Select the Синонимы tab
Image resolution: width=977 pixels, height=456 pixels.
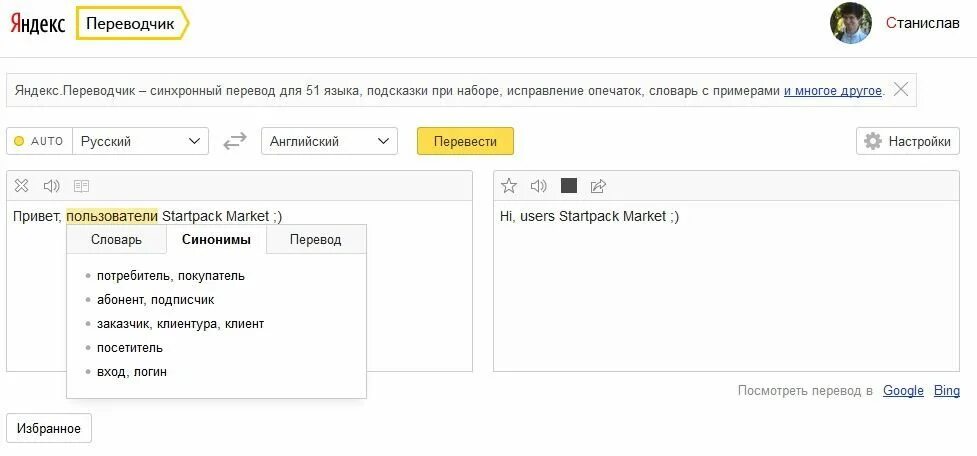[x=216, y=240]
